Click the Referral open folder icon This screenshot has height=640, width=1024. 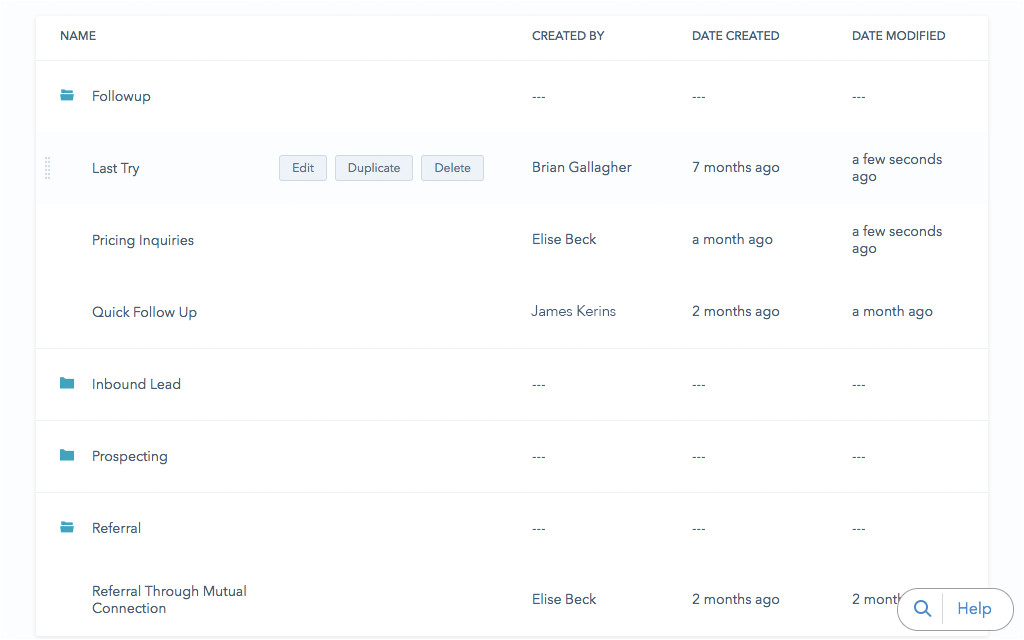67,526
